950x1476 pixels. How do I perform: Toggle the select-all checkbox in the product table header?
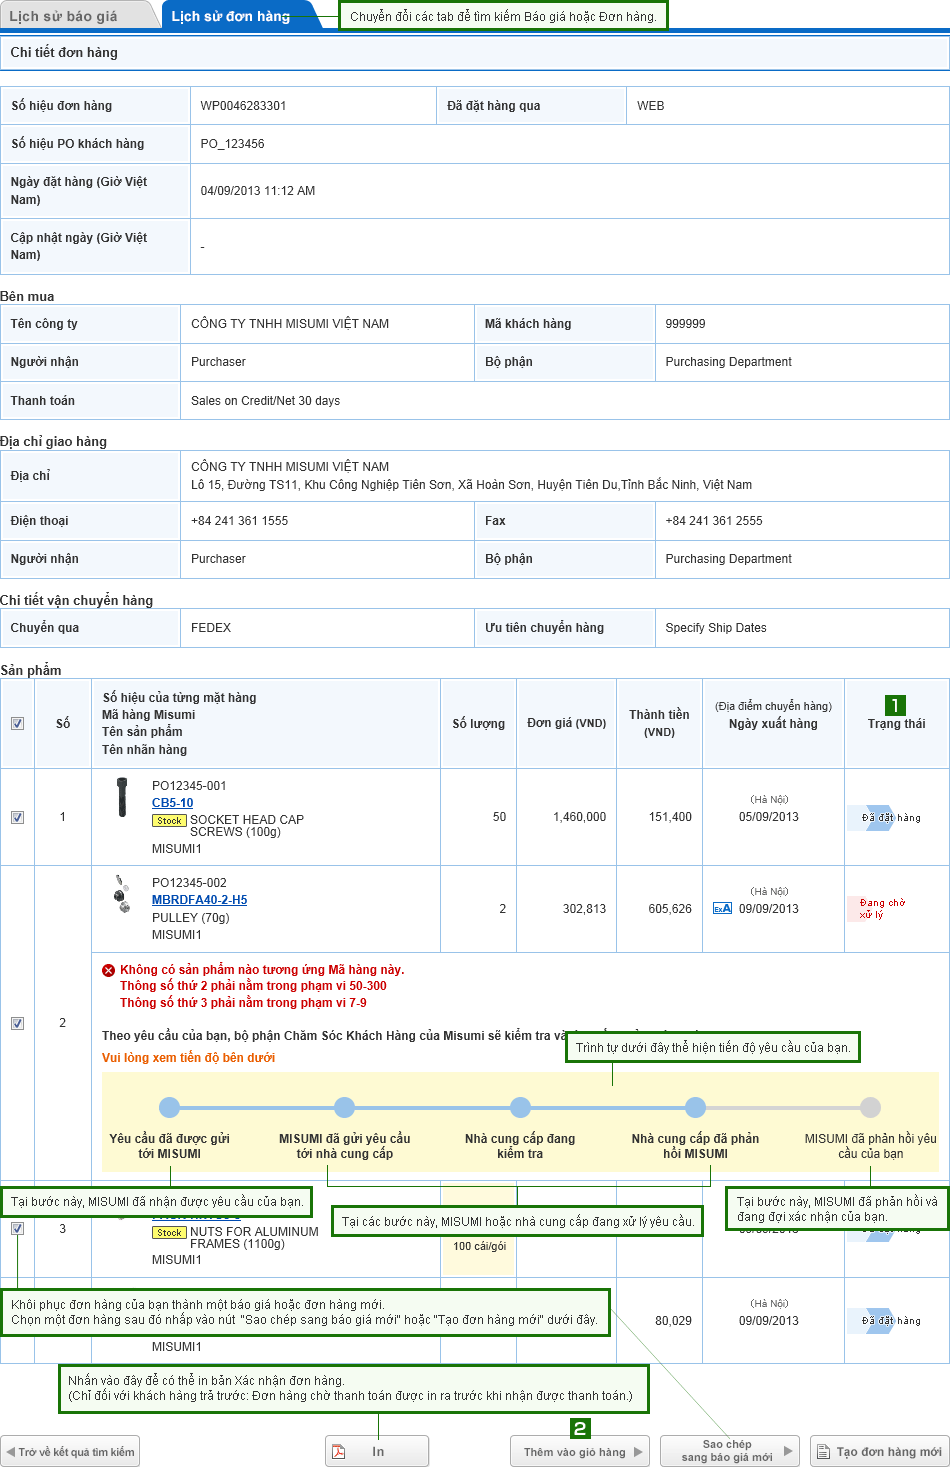tap(17, 723)
